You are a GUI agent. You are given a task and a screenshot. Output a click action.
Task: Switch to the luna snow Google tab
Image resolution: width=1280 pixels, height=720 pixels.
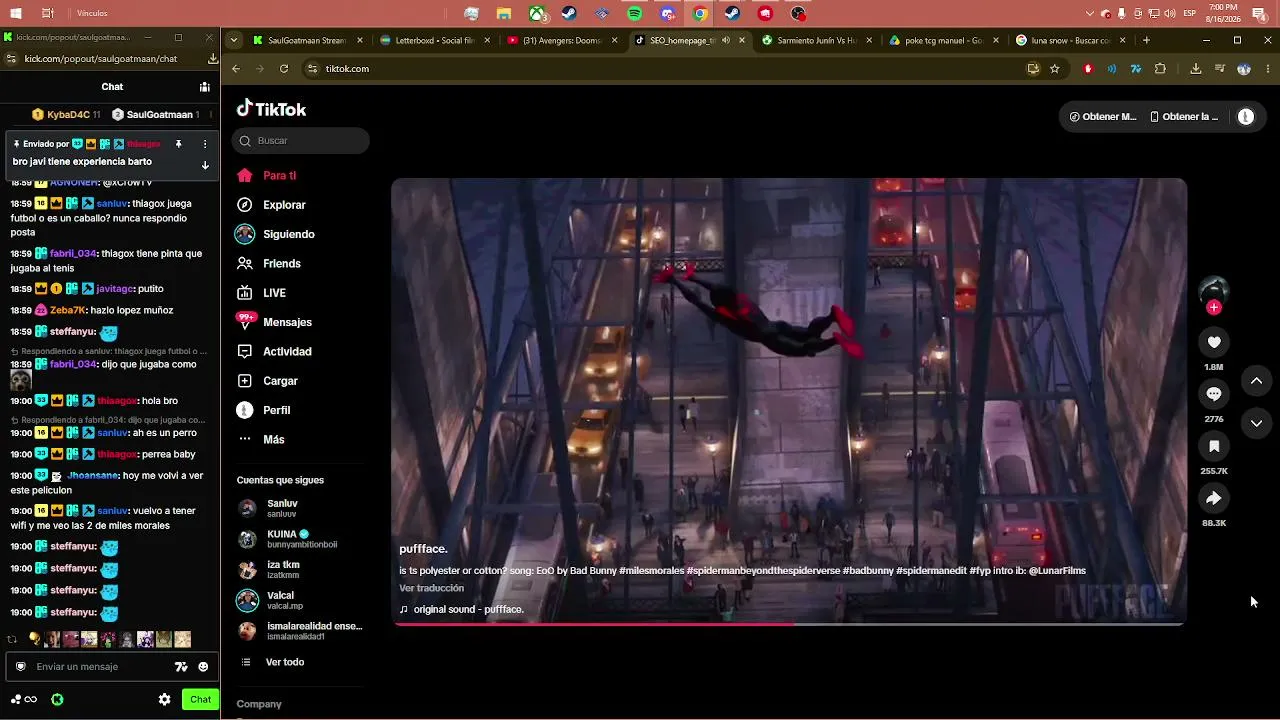1070,41
